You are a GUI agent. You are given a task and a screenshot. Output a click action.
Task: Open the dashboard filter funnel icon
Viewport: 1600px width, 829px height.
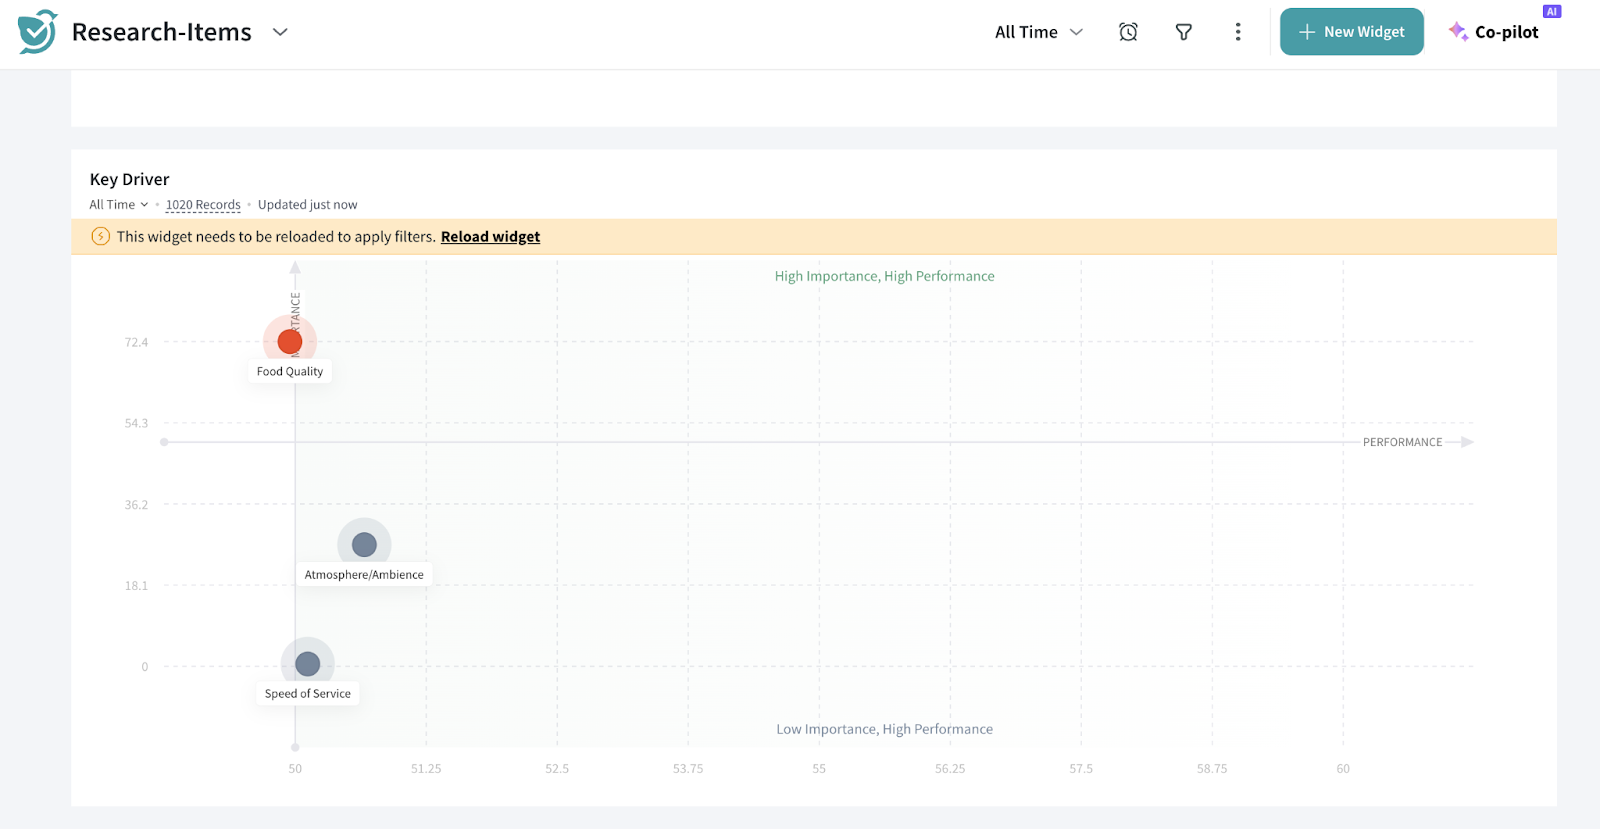pyautogui.click(x=1183, y=32)
